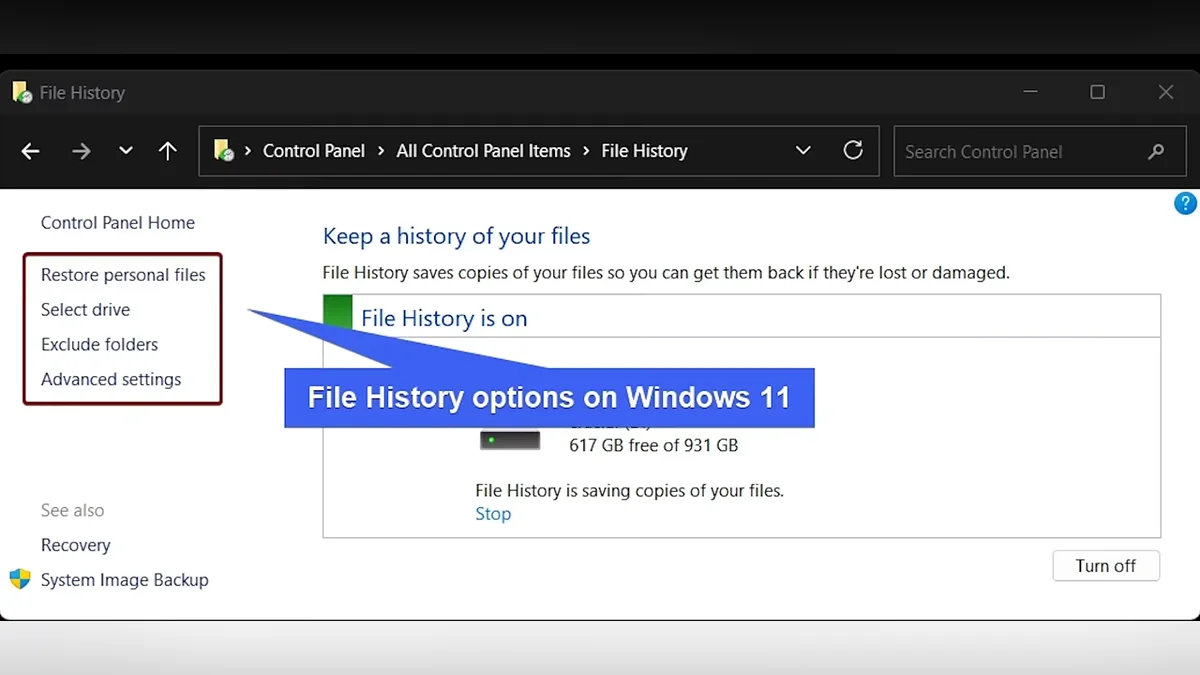Viewport: 1200px width, 675px height.
Task: Click the search magnifier icon
Action: pyautogui.click(x=1156, y=152)
